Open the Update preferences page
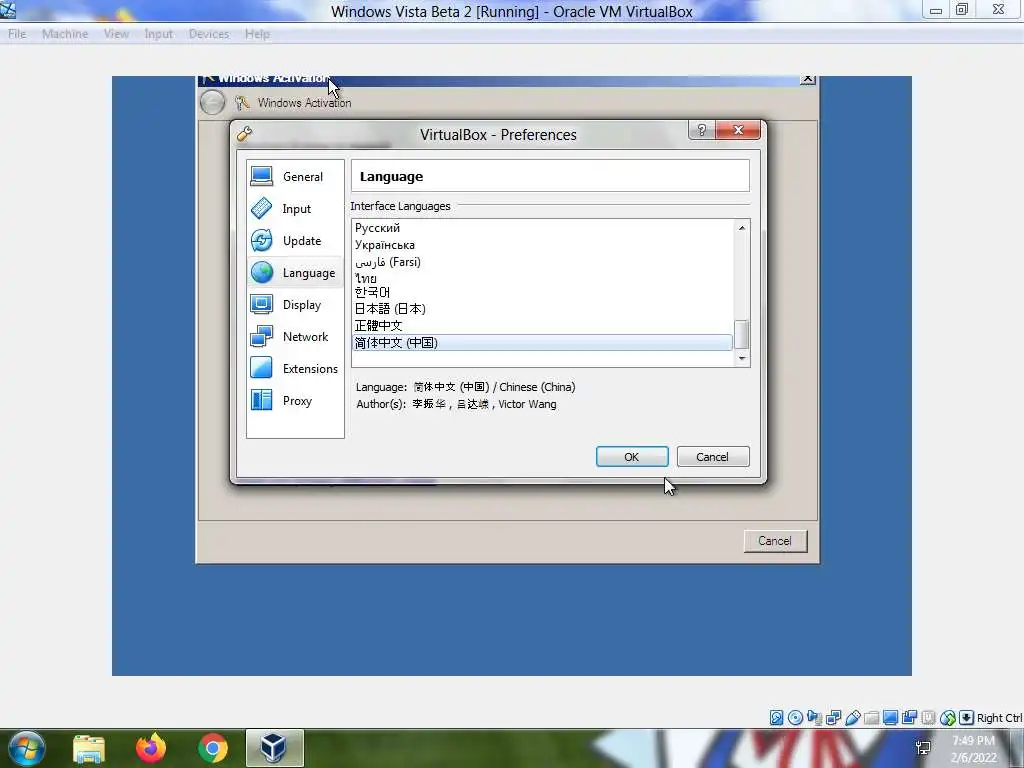Viewport: 1024px width, 768px height. click(x=295, y=240)
